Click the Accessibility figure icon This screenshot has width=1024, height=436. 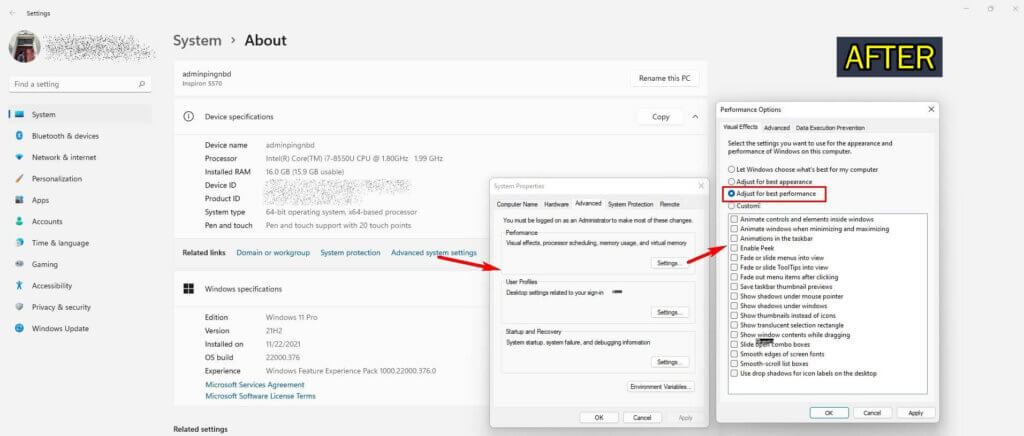tap(19, 285)
